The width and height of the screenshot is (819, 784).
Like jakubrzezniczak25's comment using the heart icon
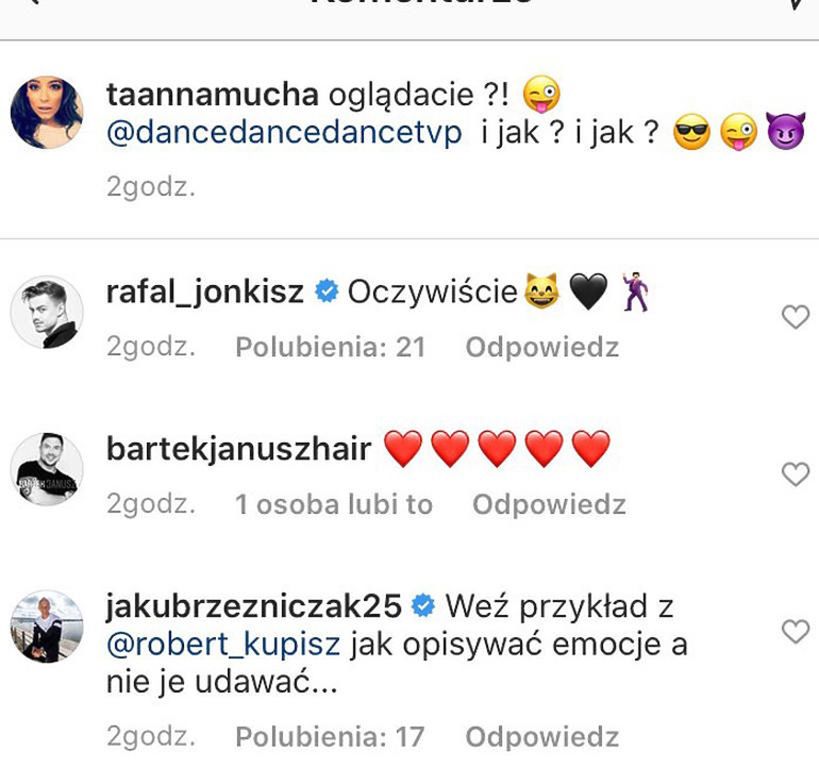(x=795, y=632)
